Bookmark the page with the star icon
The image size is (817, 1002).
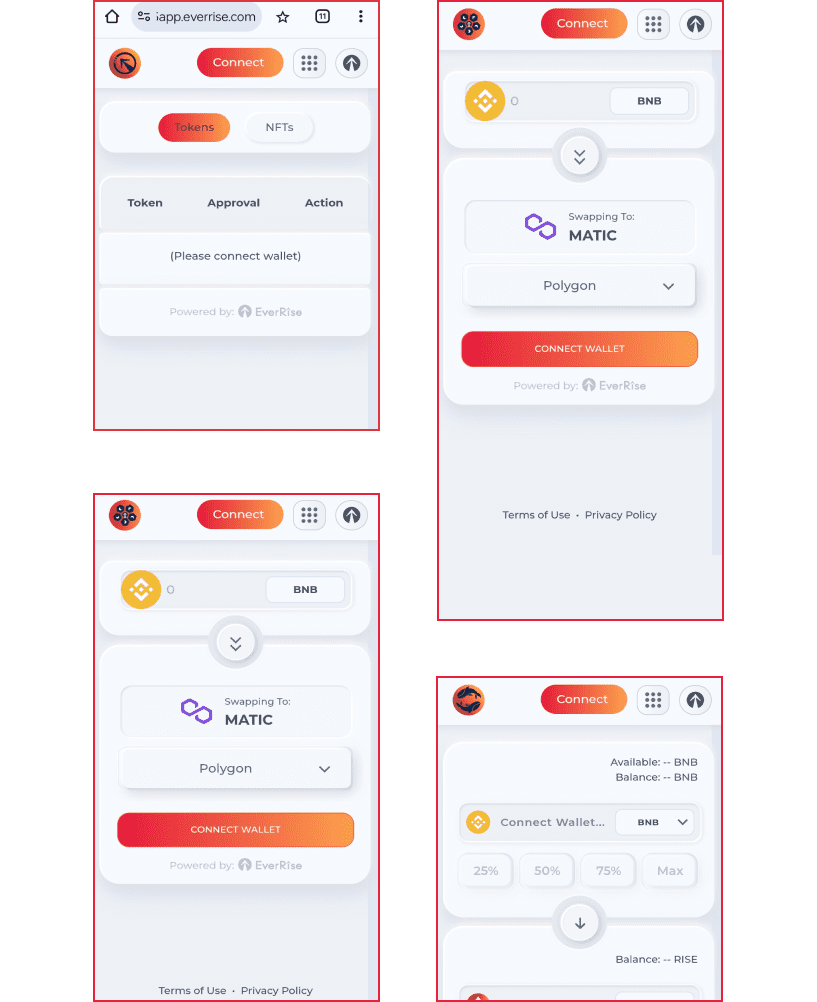283,17
